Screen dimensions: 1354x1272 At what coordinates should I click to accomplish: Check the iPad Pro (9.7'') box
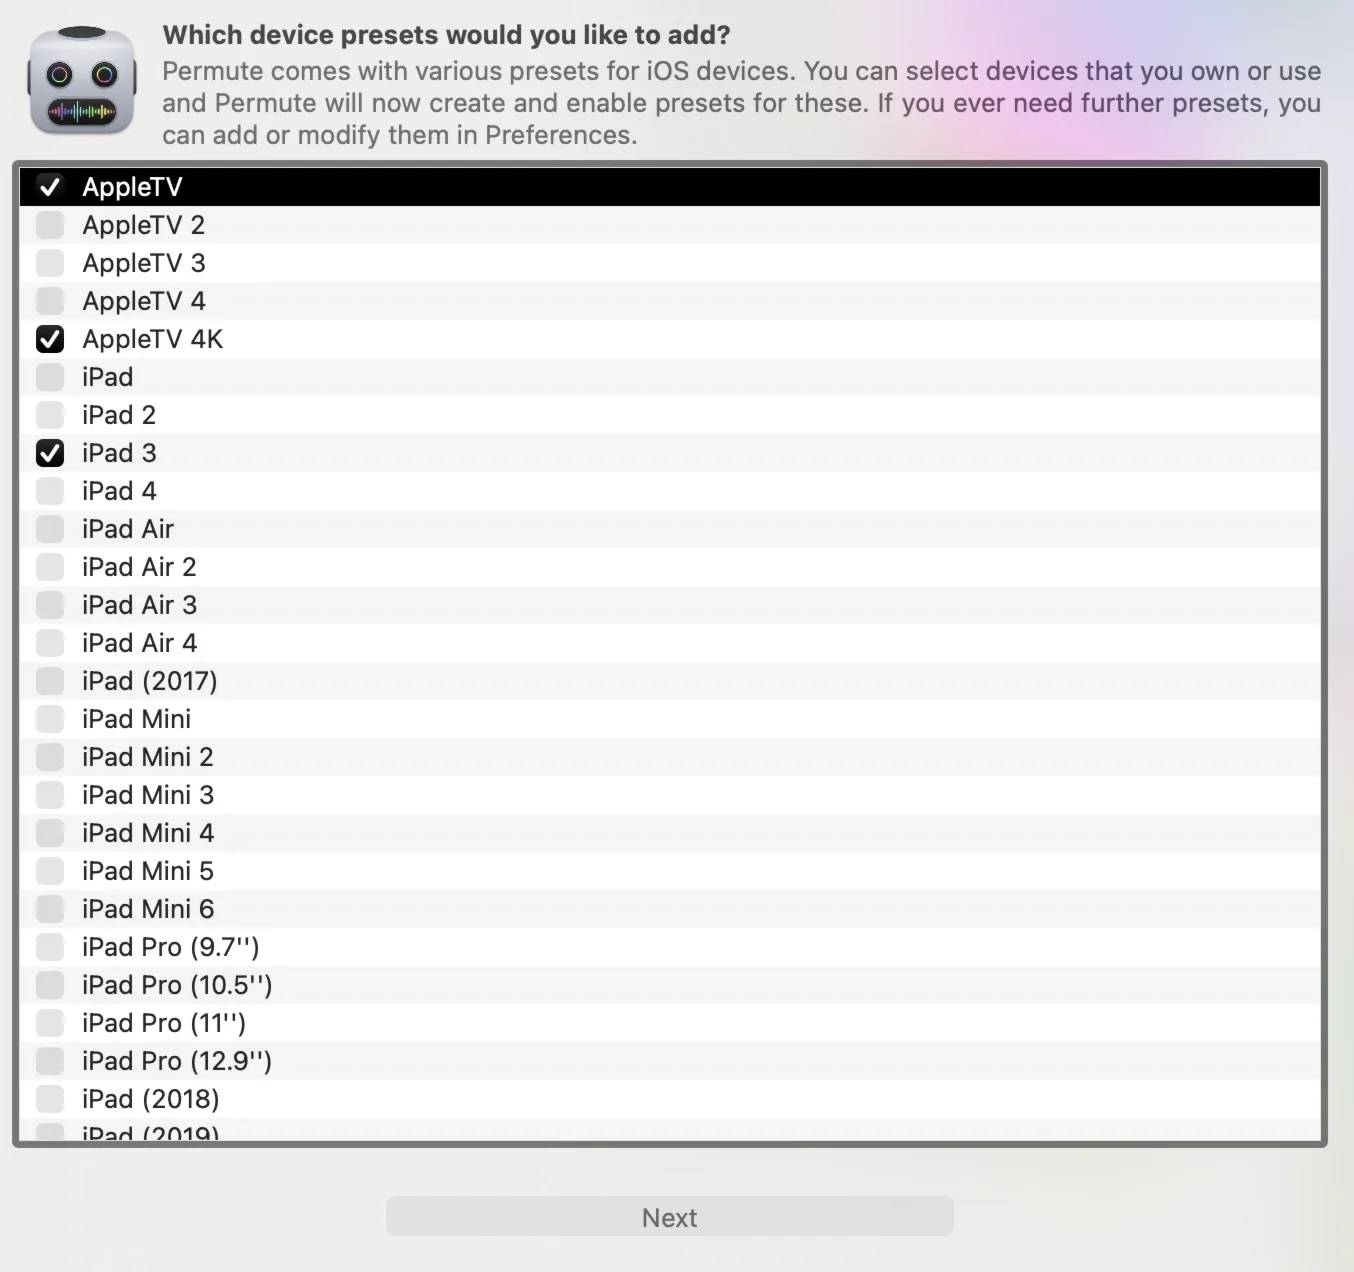50,947
